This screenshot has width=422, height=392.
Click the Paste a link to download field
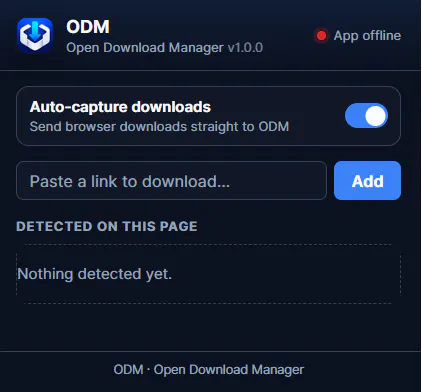[171, 181]
